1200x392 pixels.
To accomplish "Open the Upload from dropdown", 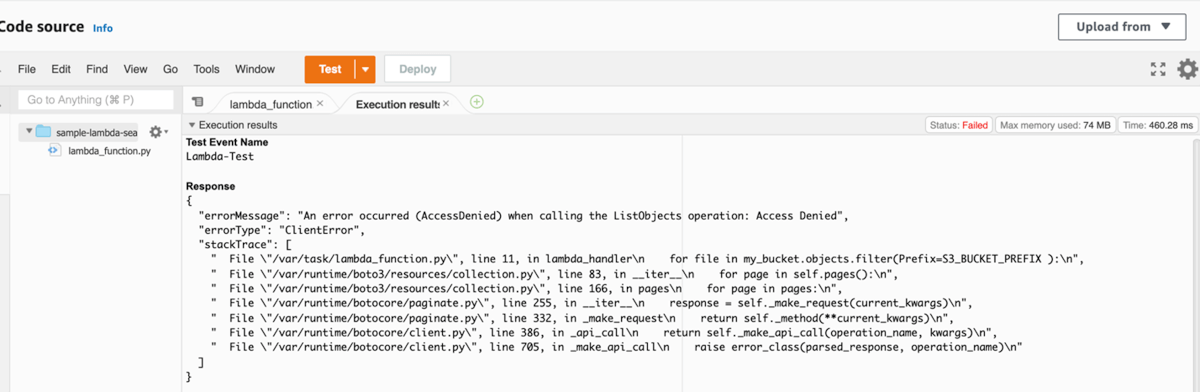I will (1122, 27).
